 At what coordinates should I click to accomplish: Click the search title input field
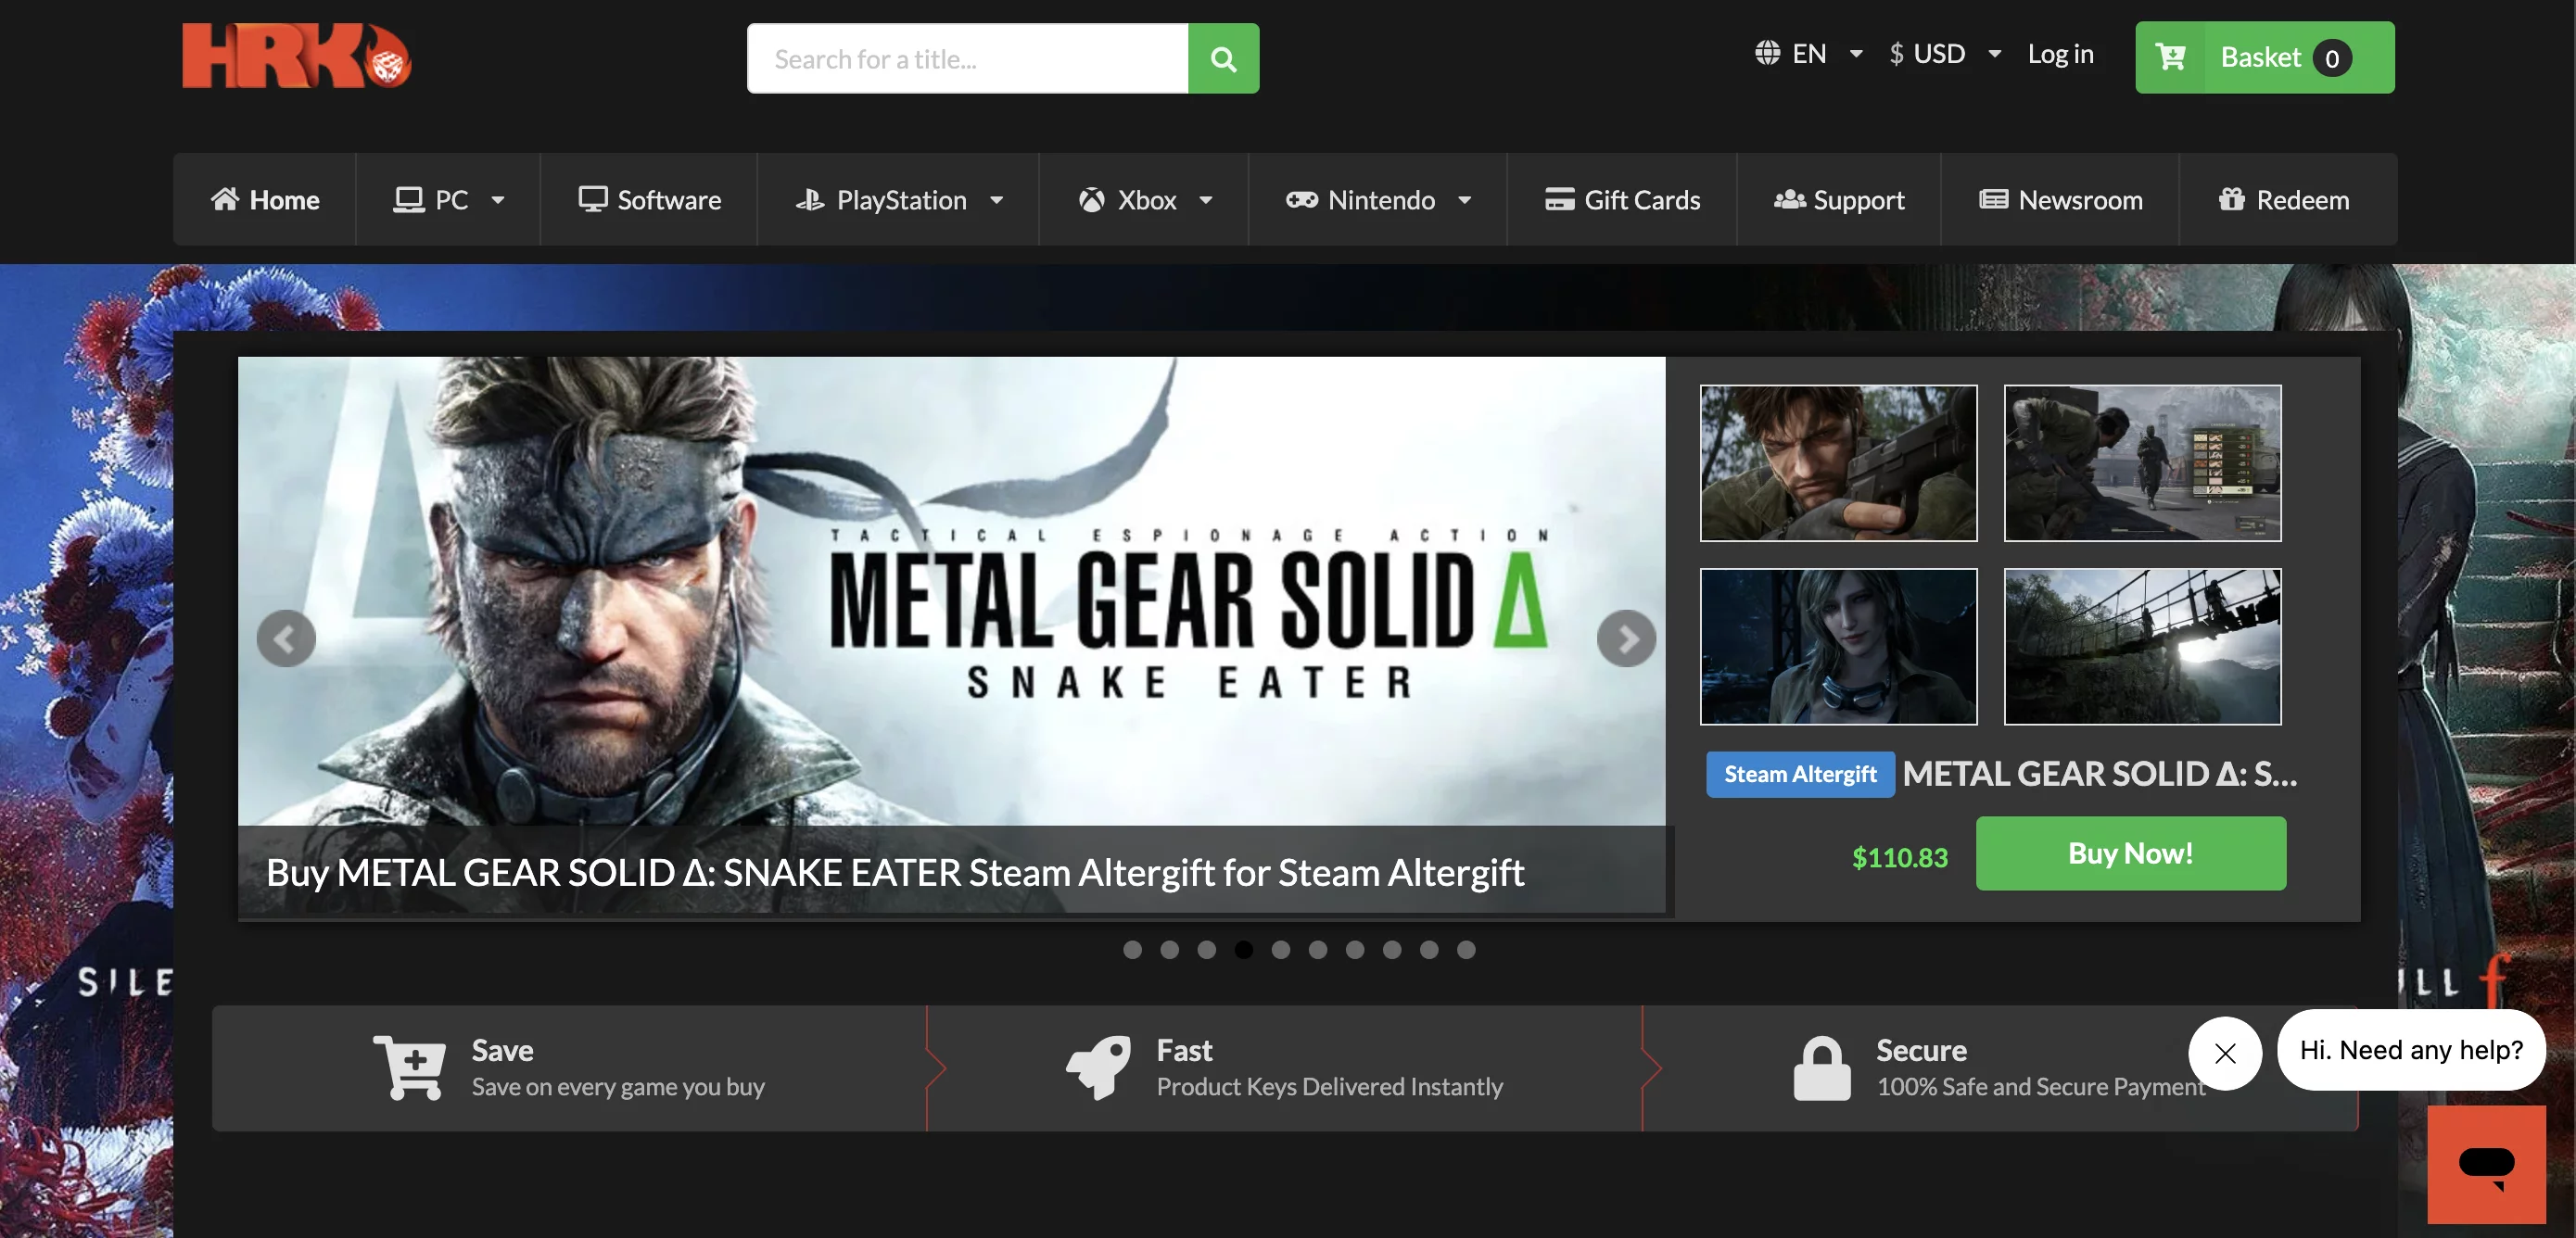(966, 58)
